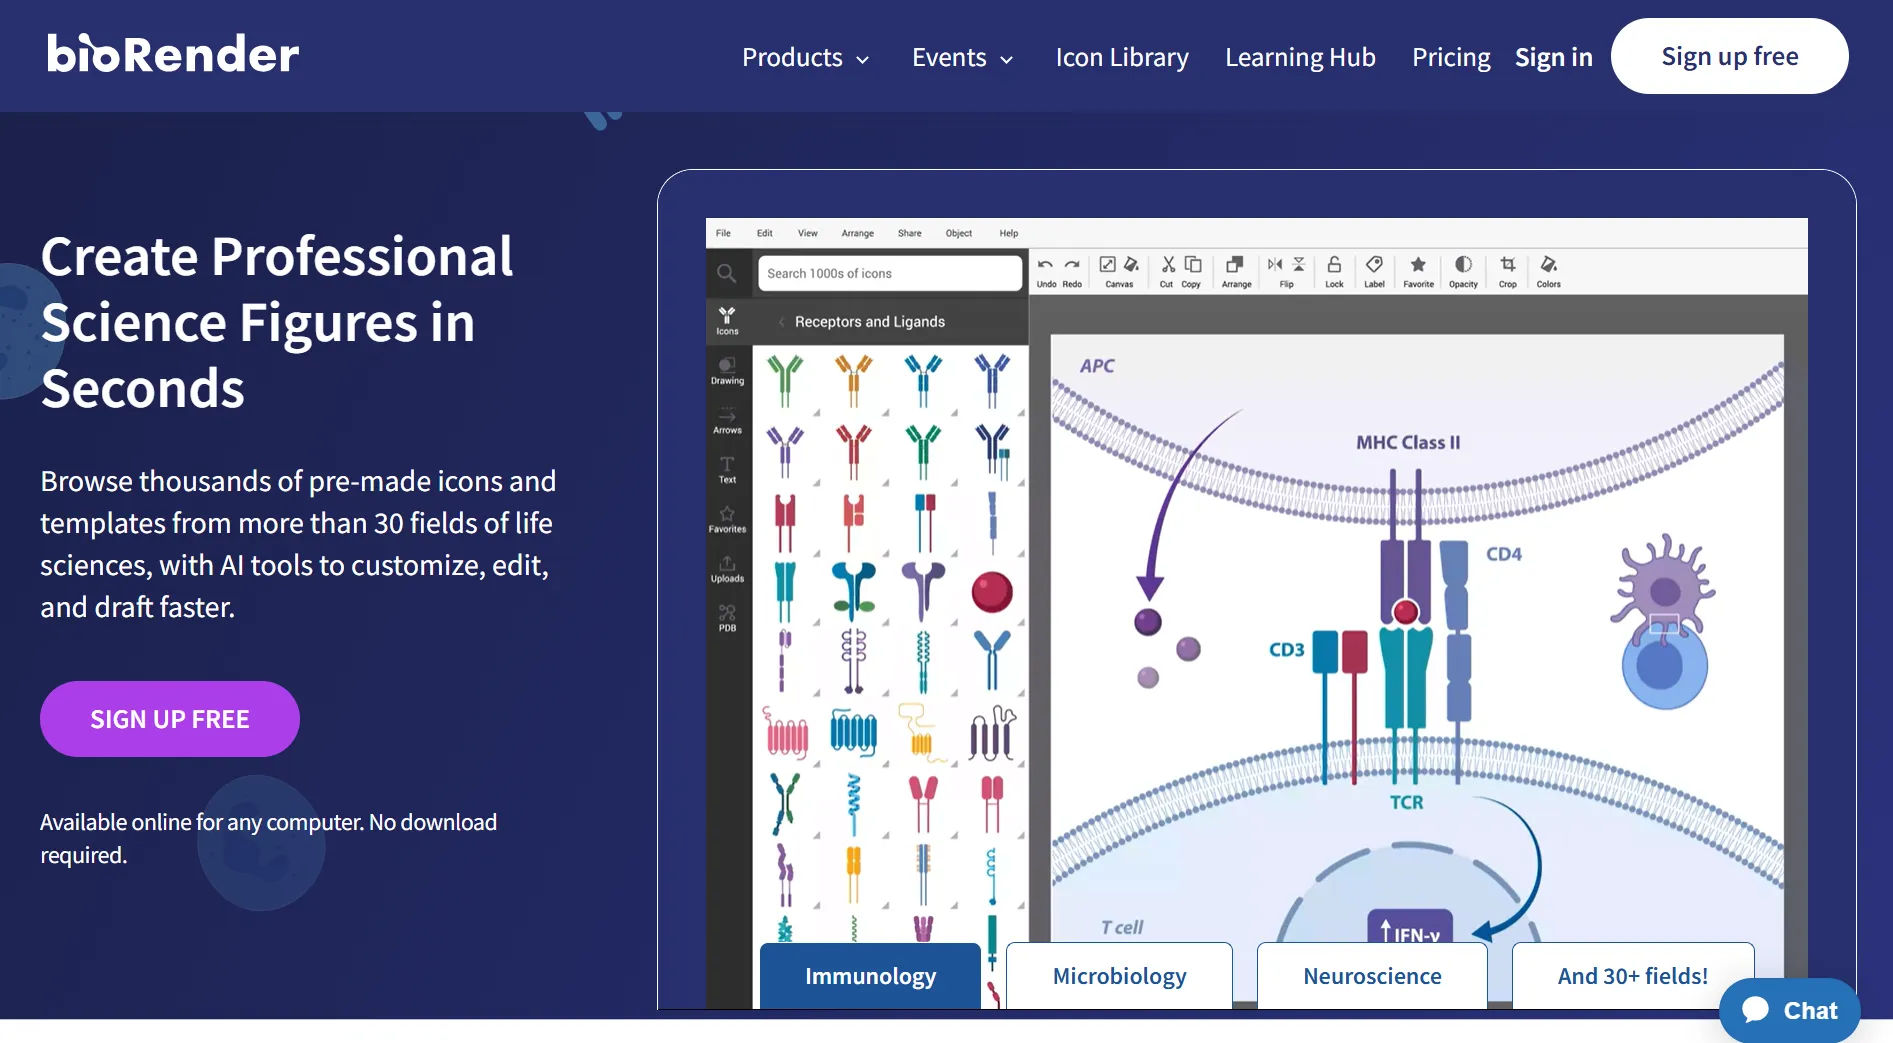Select the Neuroscience tab
Viewport: 1893px width, 1043px height.
click(x=1372, y=976)
